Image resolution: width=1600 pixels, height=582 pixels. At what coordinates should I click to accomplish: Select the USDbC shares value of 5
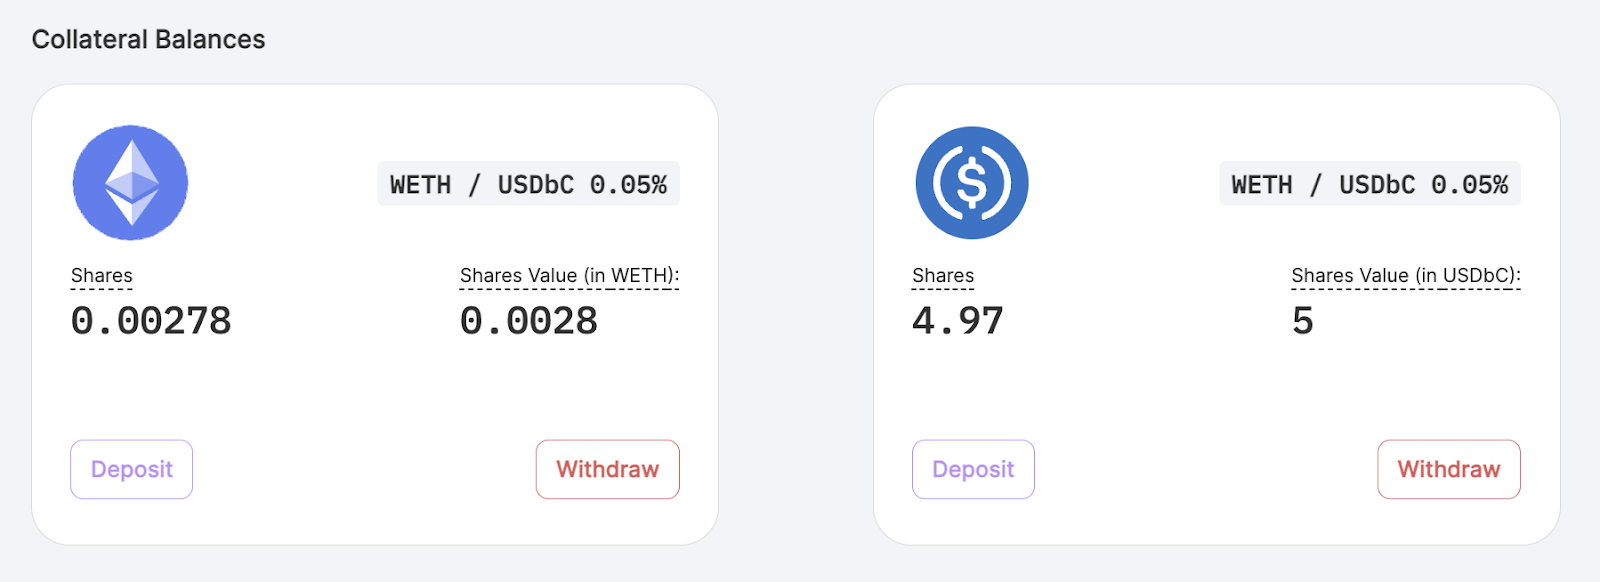[1302, 321]
